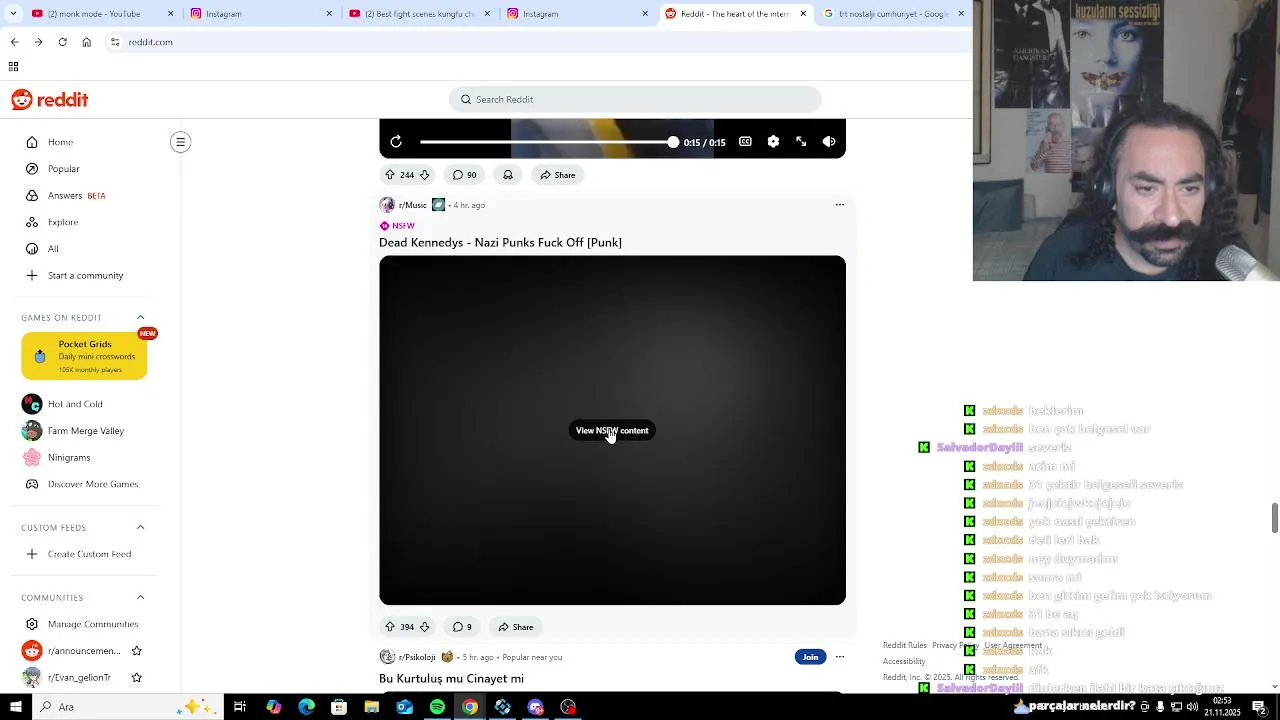Viewport: 1280px width, 720px height.
Task: Open the browser apps grid
Action: pos(13,67)
